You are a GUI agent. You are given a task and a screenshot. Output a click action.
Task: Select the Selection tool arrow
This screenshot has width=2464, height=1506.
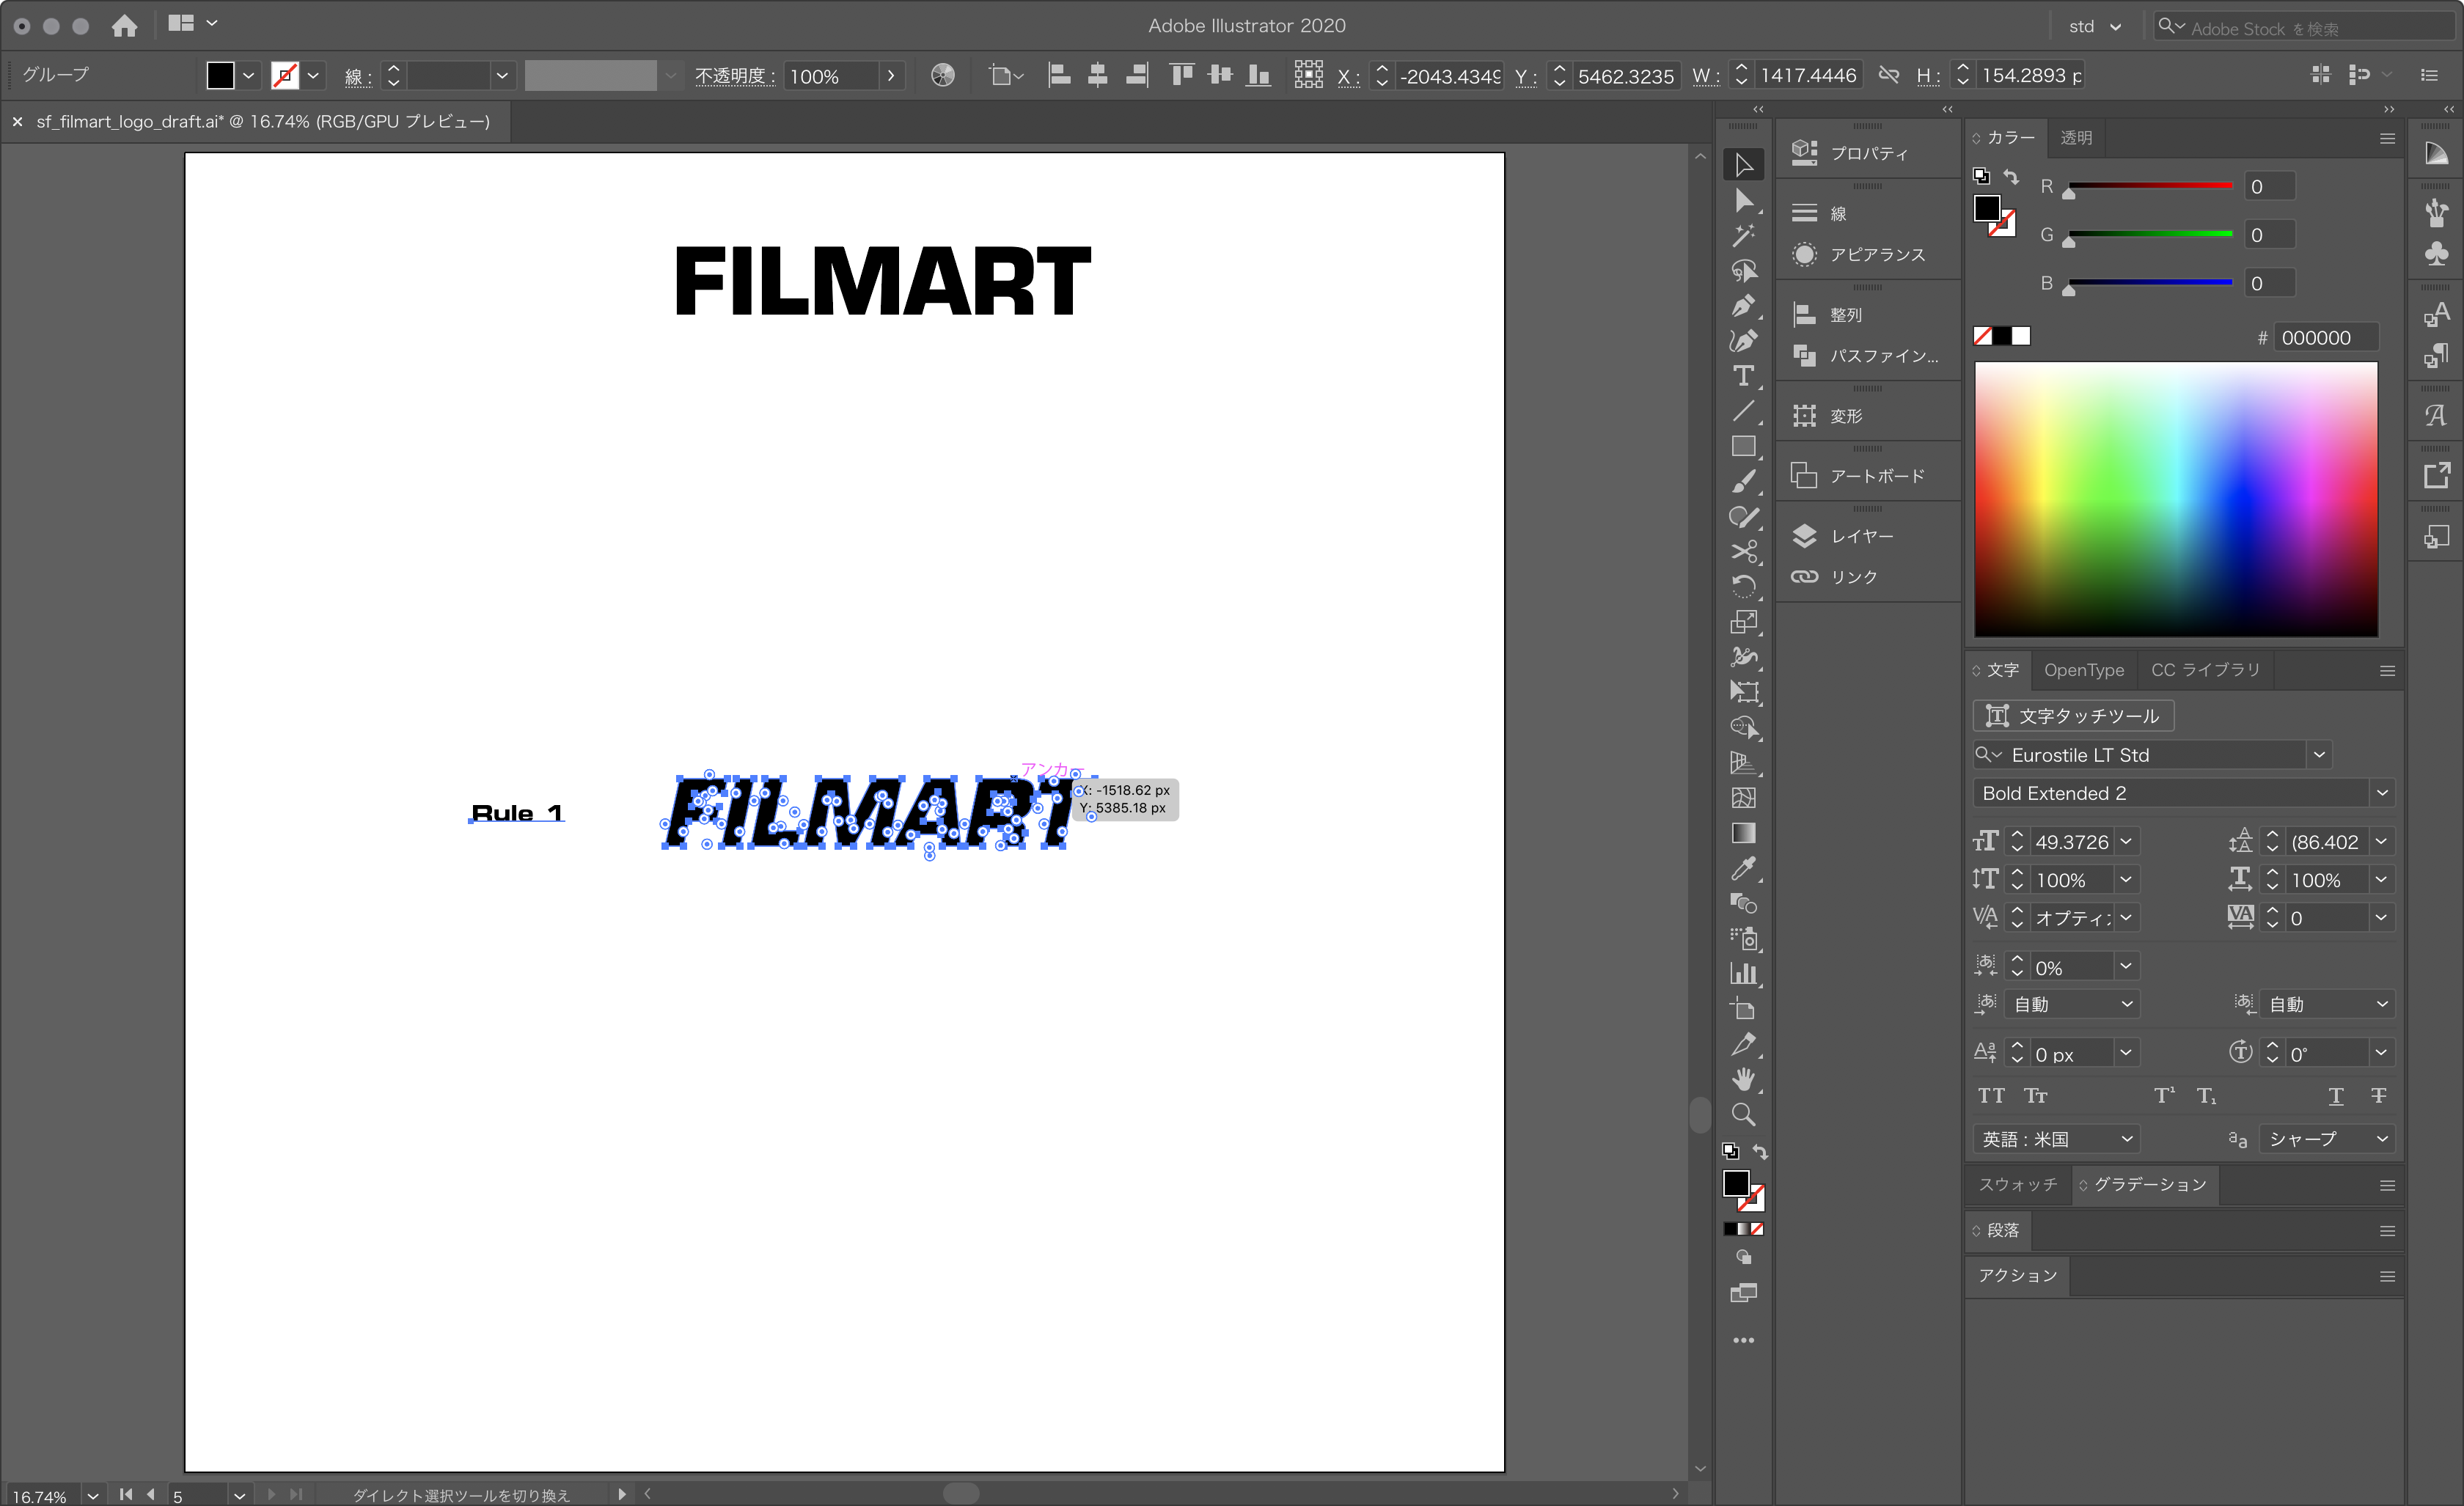tap(1743, 164)
